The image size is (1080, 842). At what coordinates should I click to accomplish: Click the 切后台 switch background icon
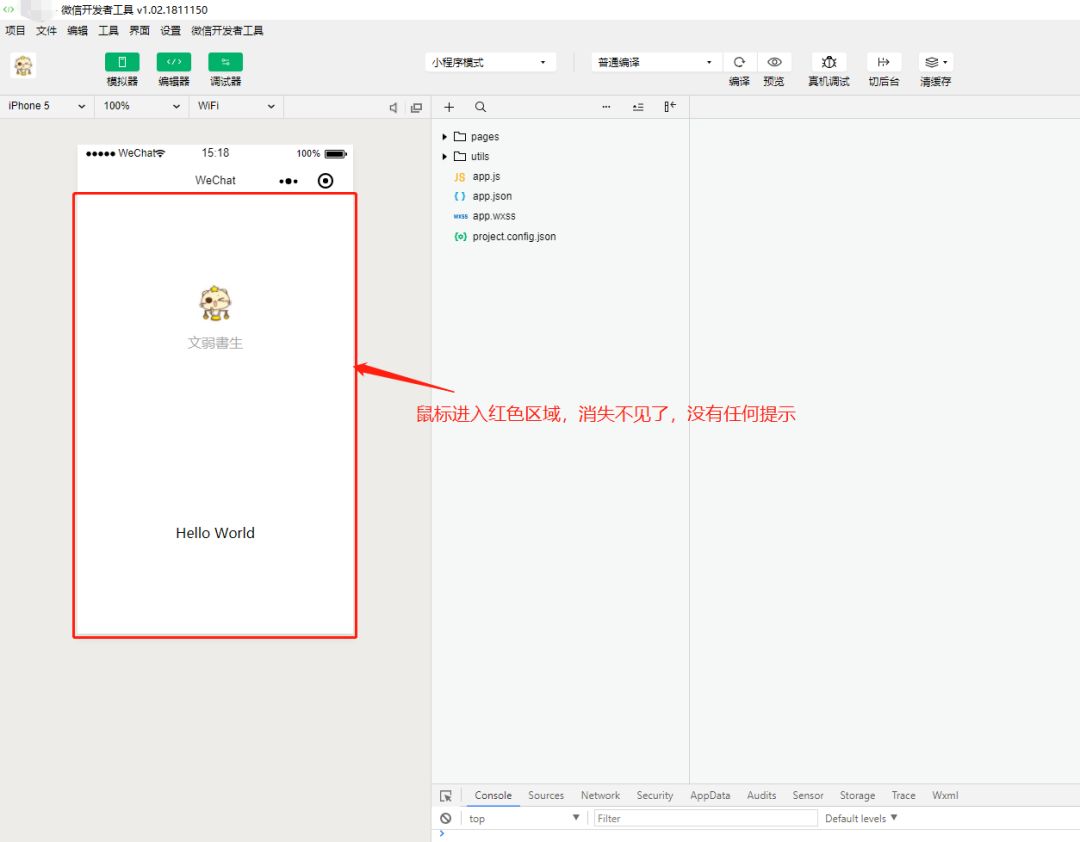[x=884, y=62]
